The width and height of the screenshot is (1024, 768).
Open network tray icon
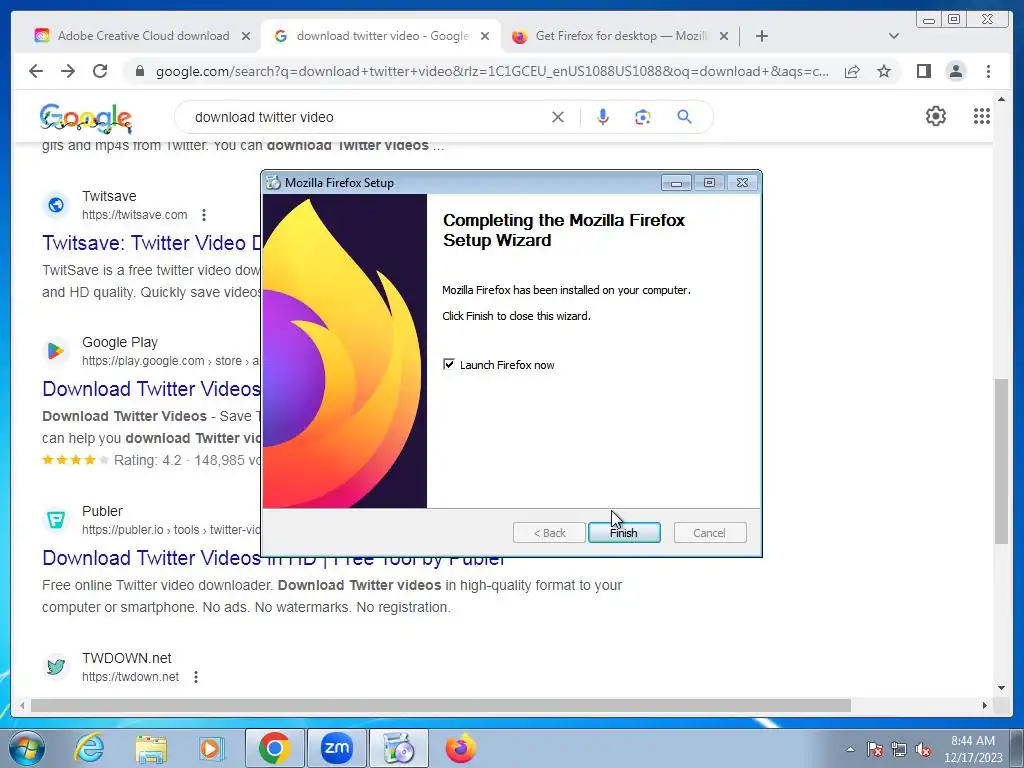(x=899, y=749)
